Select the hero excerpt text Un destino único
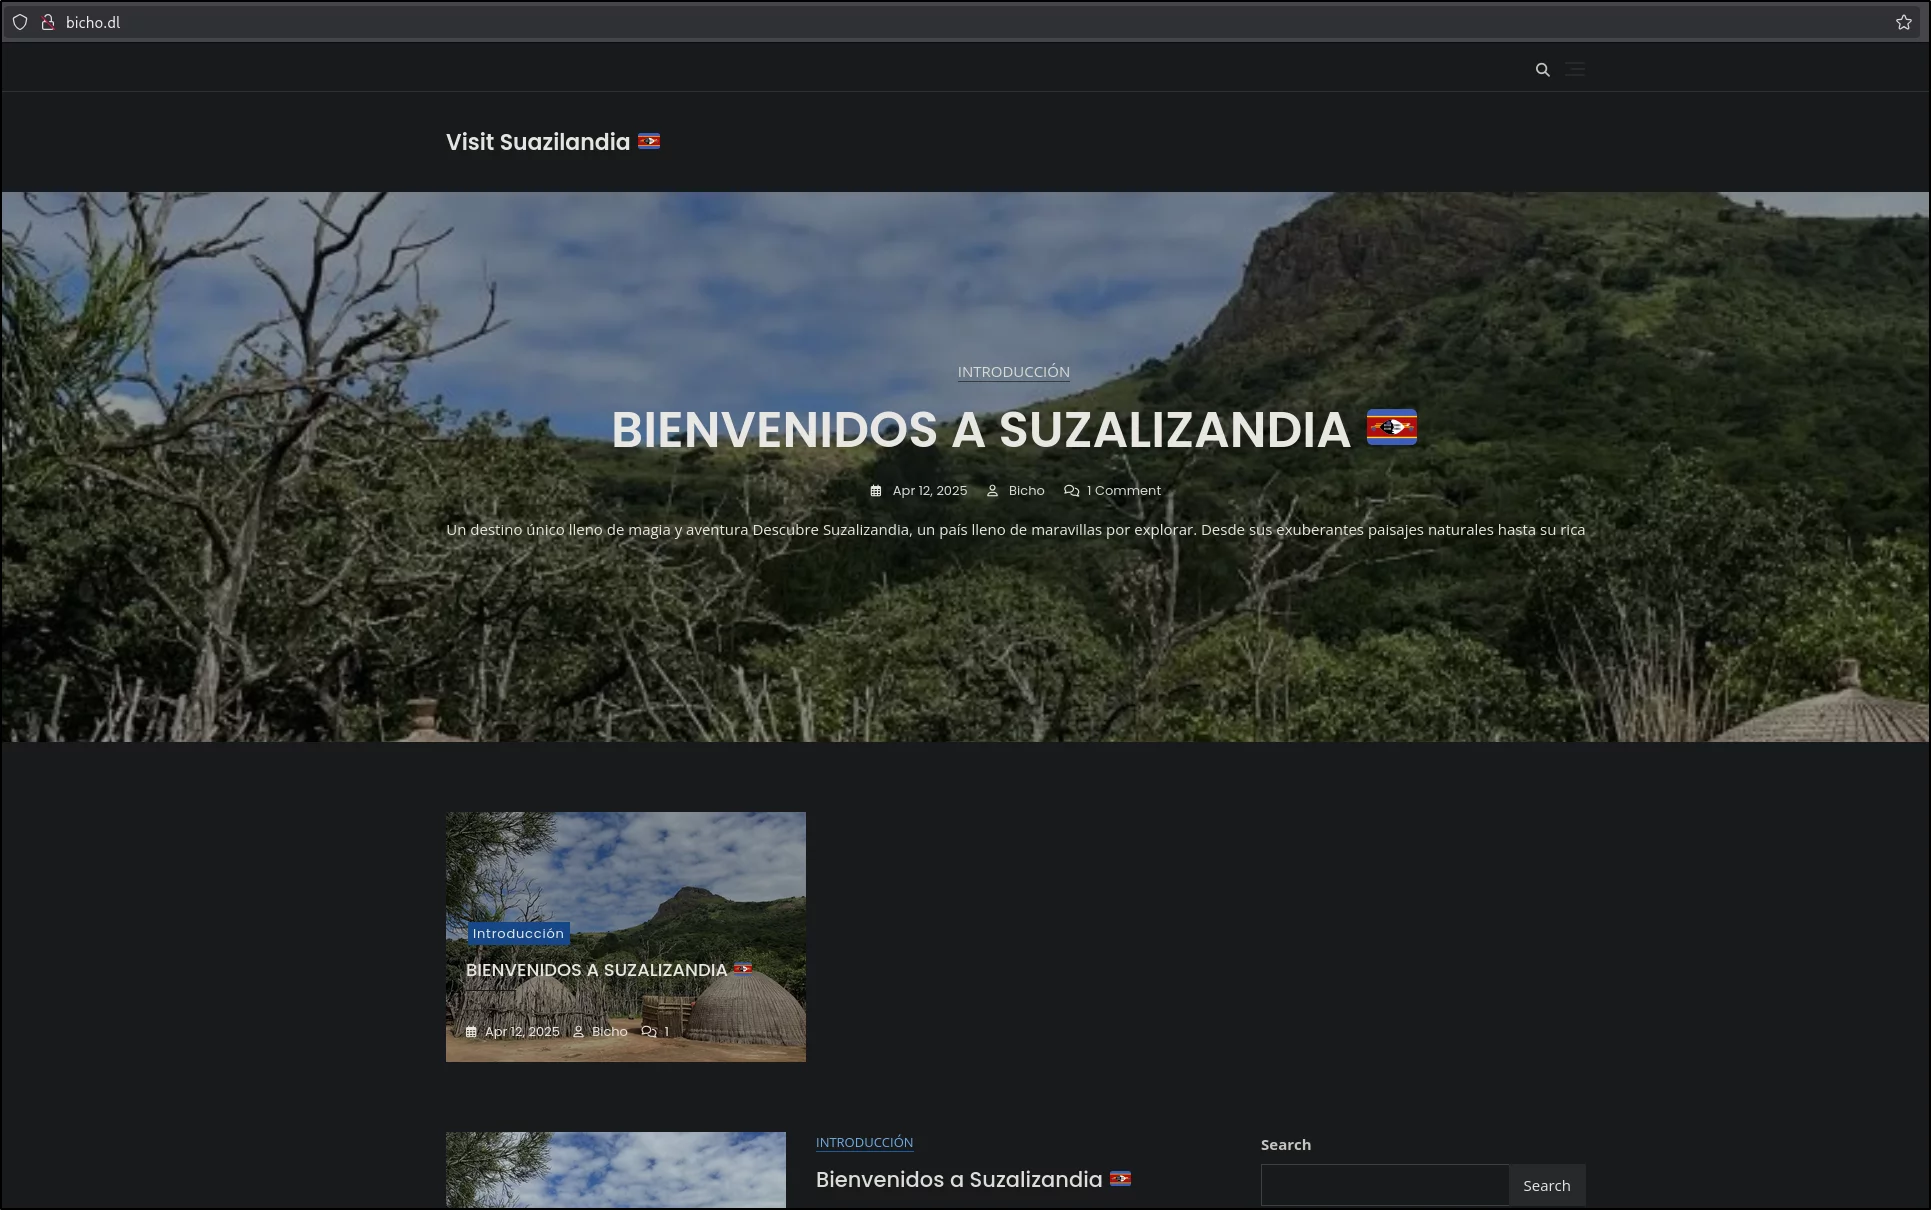The image size is (1931, 1210). (1015, 530)
